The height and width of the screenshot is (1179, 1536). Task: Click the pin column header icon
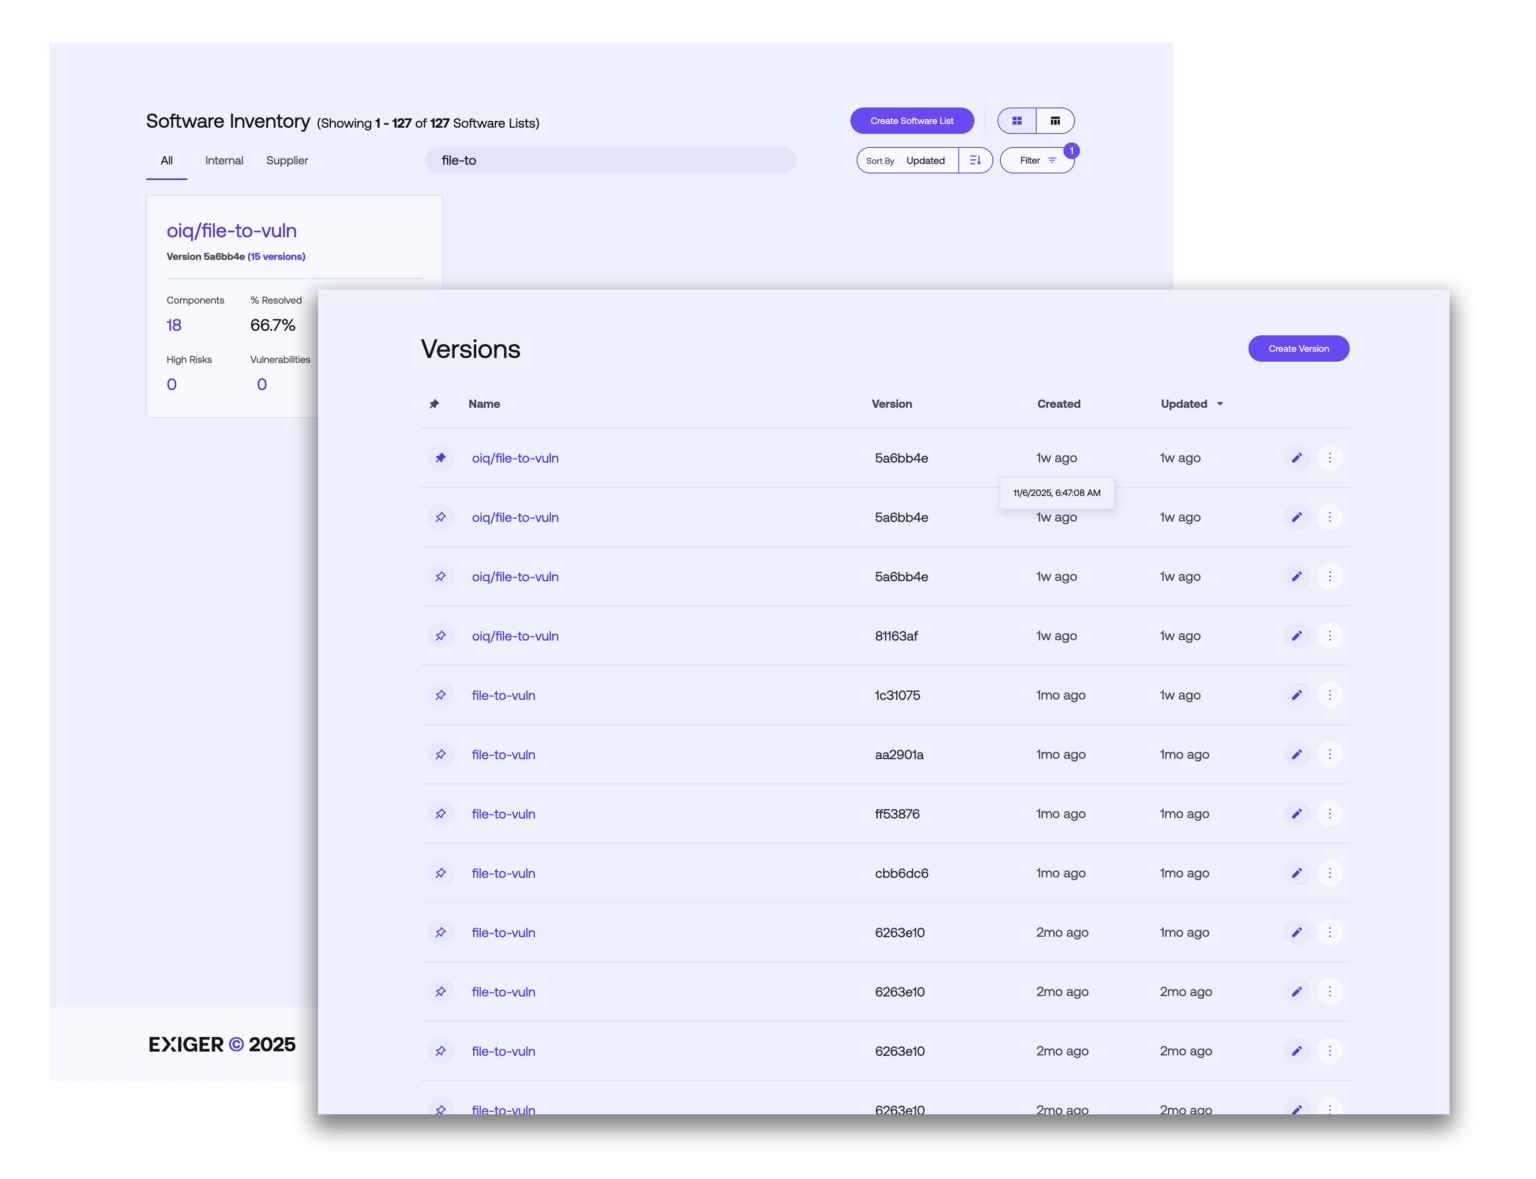pos(434,404)
